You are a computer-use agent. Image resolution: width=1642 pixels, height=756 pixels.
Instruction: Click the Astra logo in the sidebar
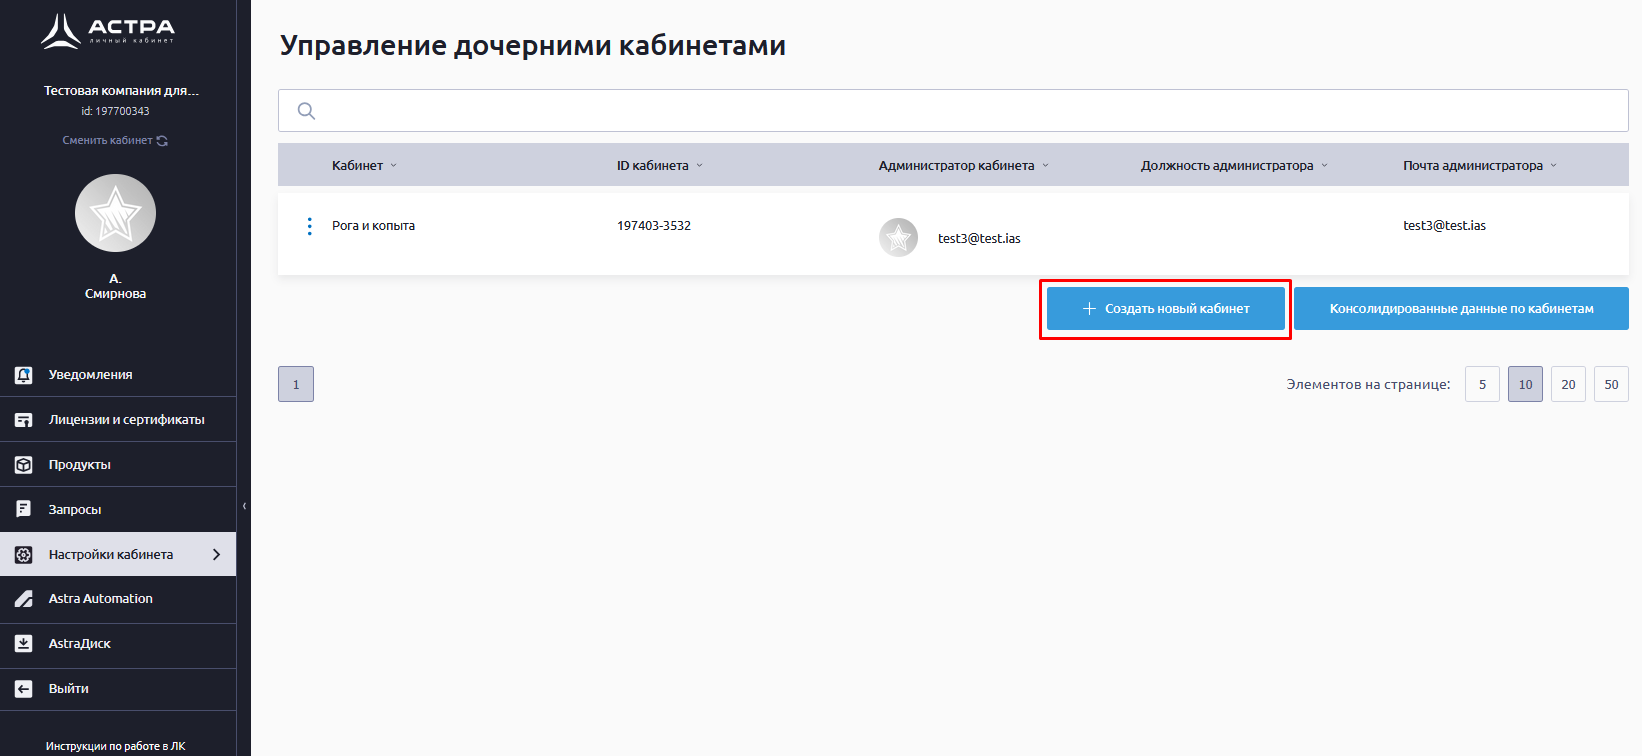(x=108, y=30)
